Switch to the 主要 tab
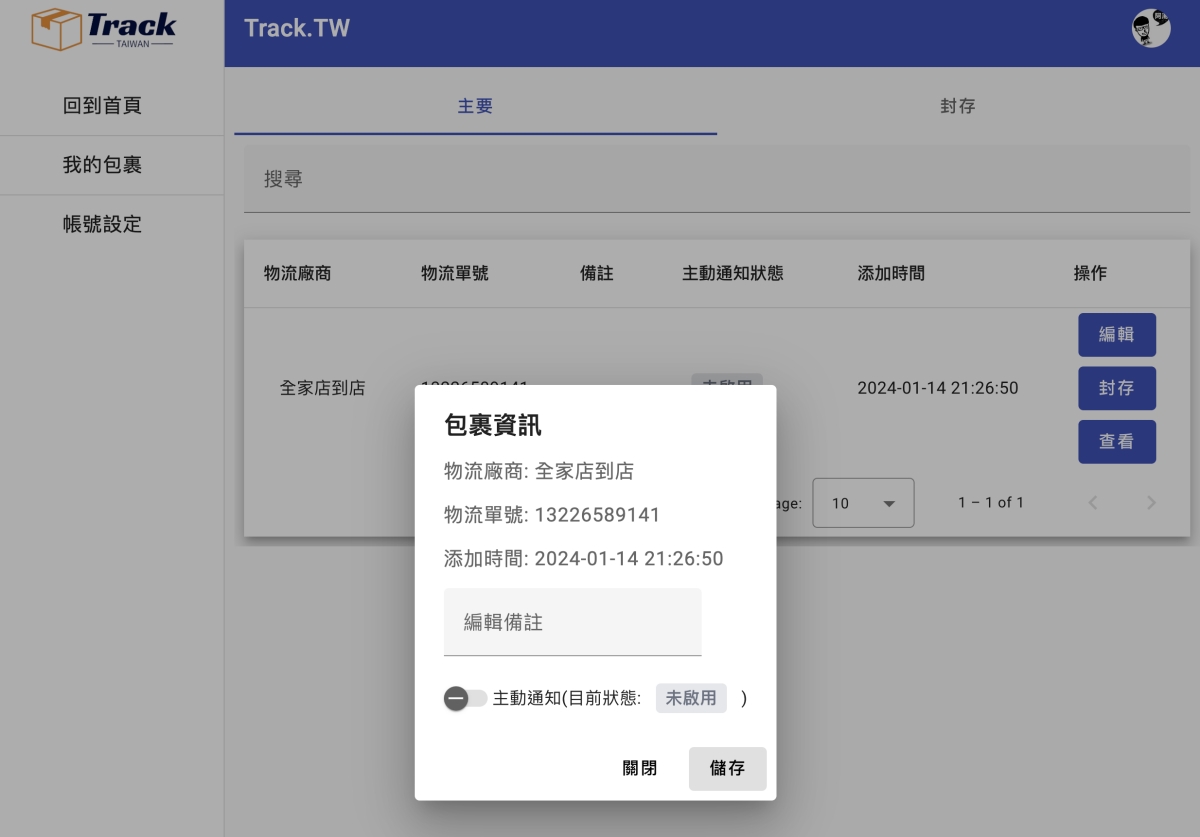Screen dimensions: 1200x837 point(475,106)
